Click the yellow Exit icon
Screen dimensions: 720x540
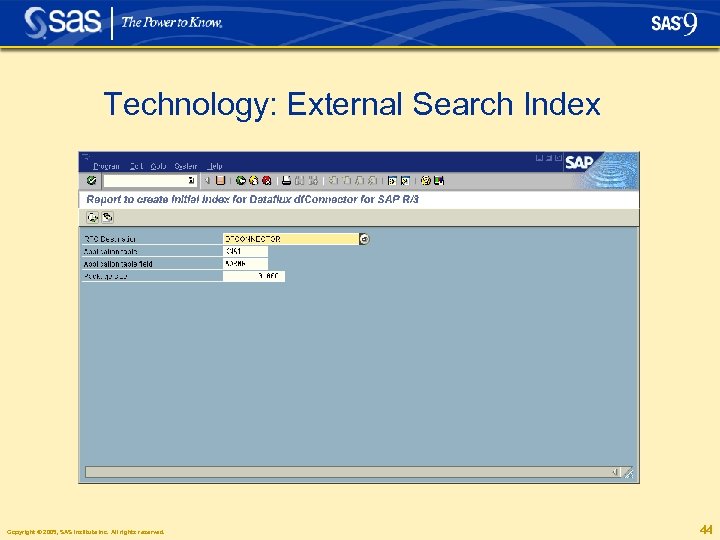pos(253,180)
